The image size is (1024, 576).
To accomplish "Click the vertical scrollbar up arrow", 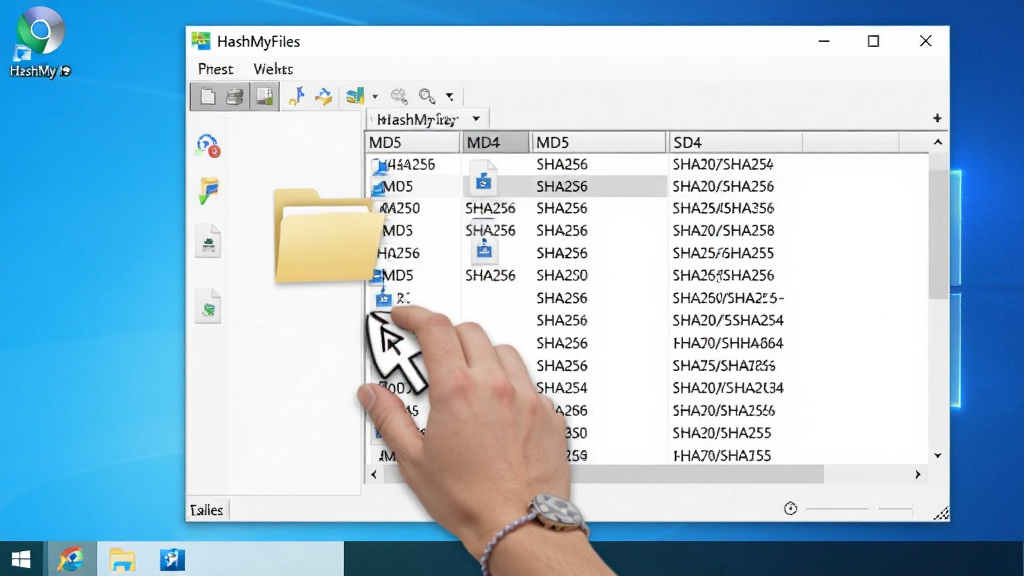I will tap(938, 142).
